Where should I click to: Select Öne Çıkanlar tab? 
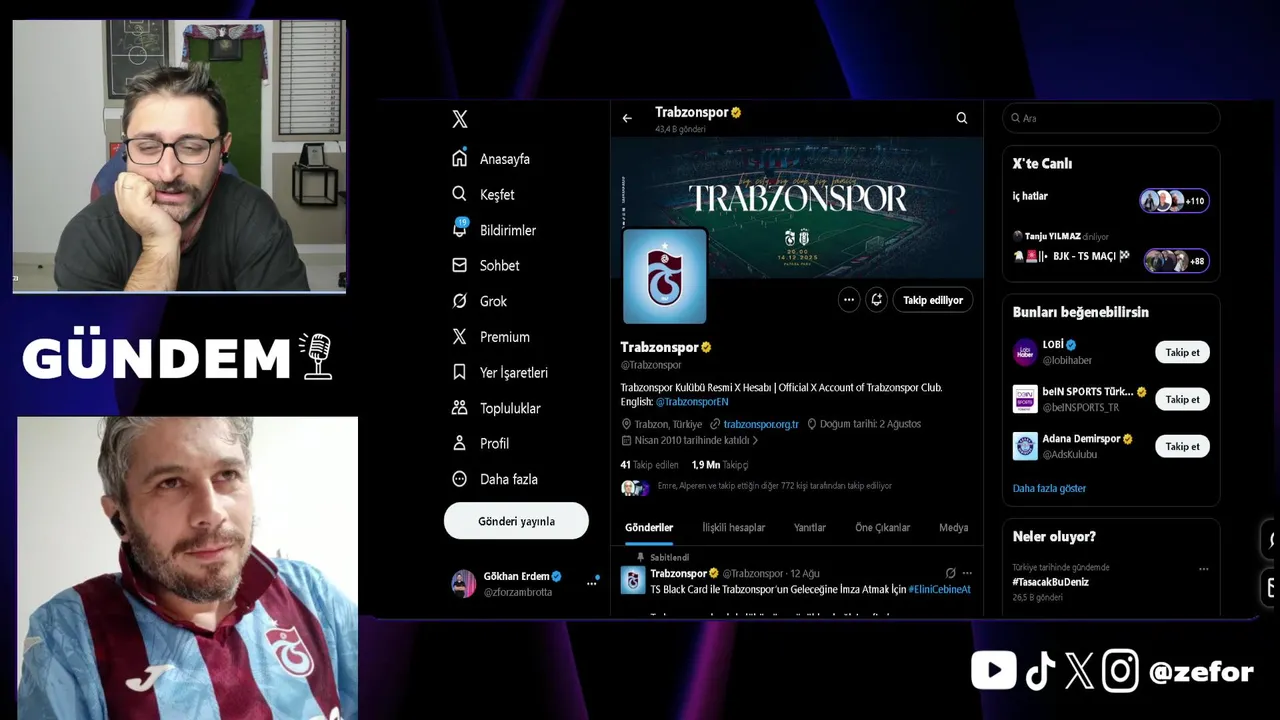[x=882, y=527]
